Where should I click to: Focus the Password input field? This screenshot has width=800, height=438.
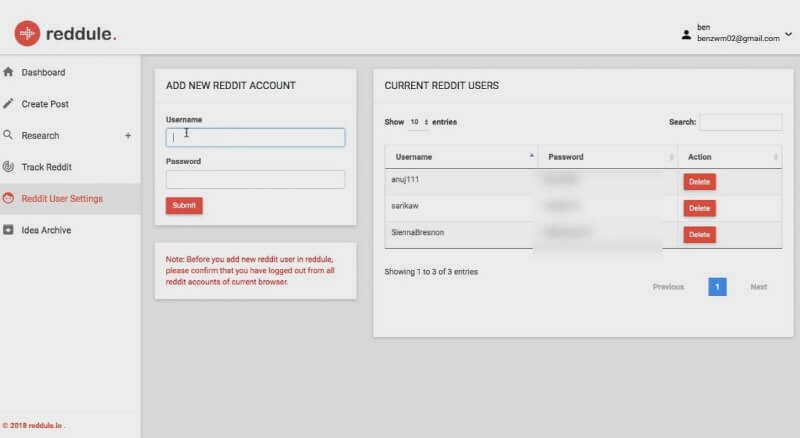click(x=255, y=179)
